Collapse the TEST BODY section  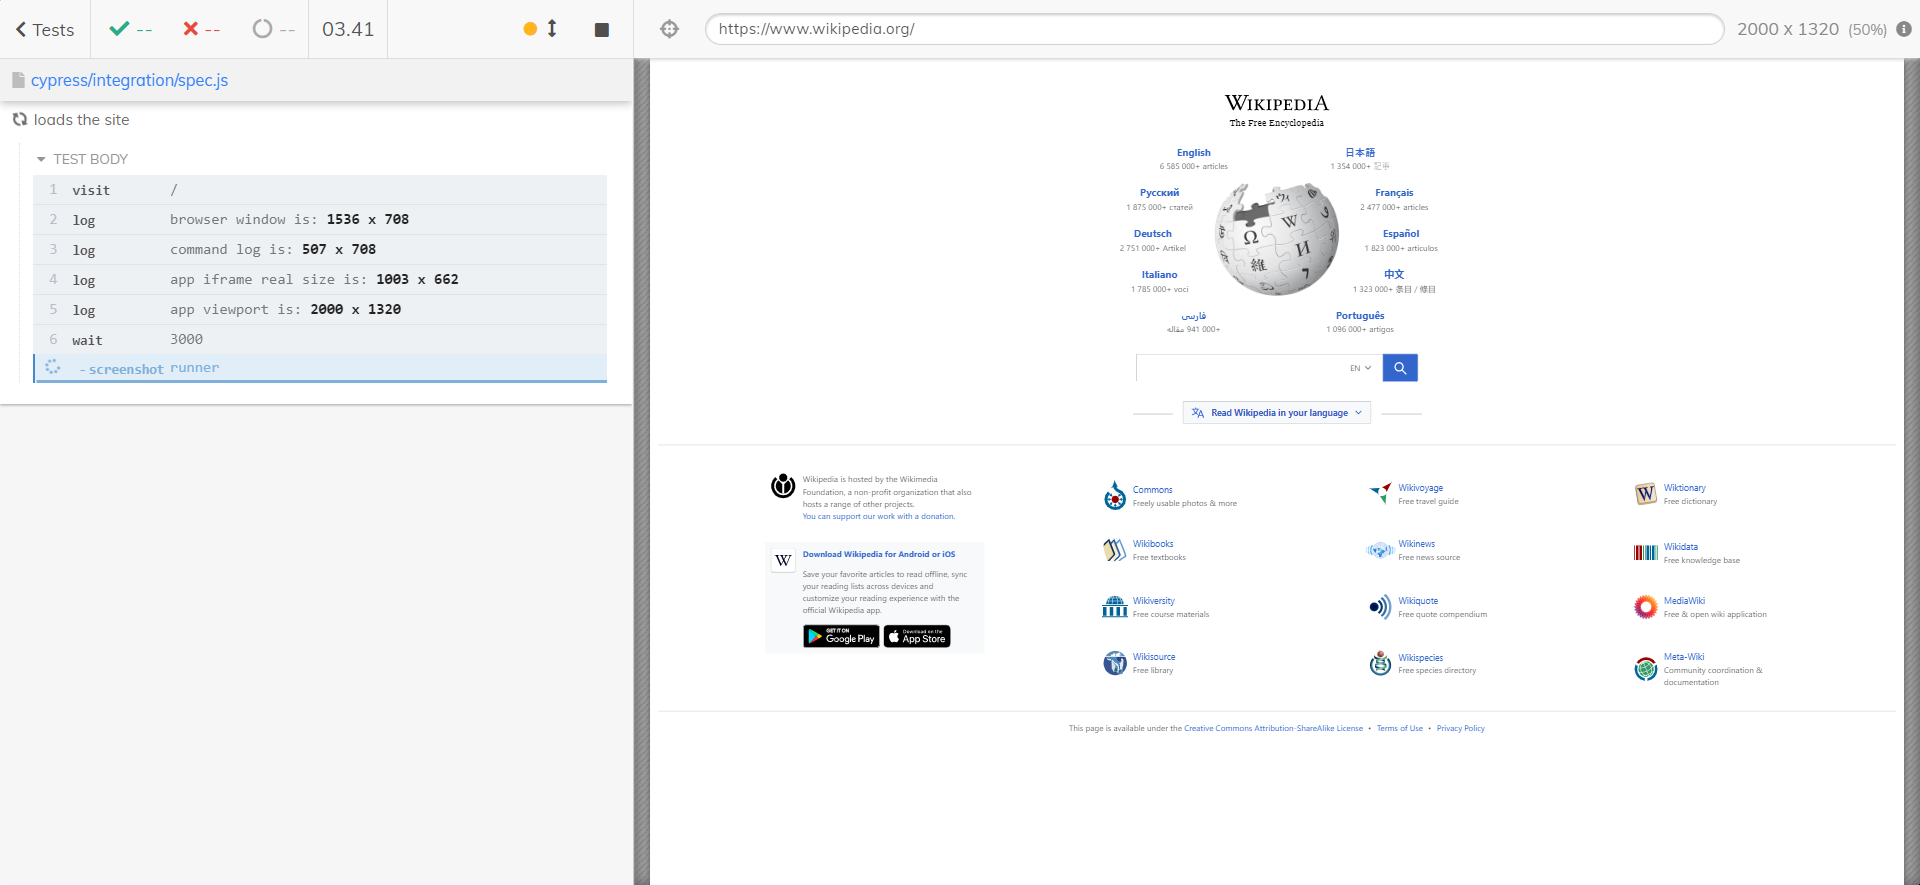(x=82, y=159)
